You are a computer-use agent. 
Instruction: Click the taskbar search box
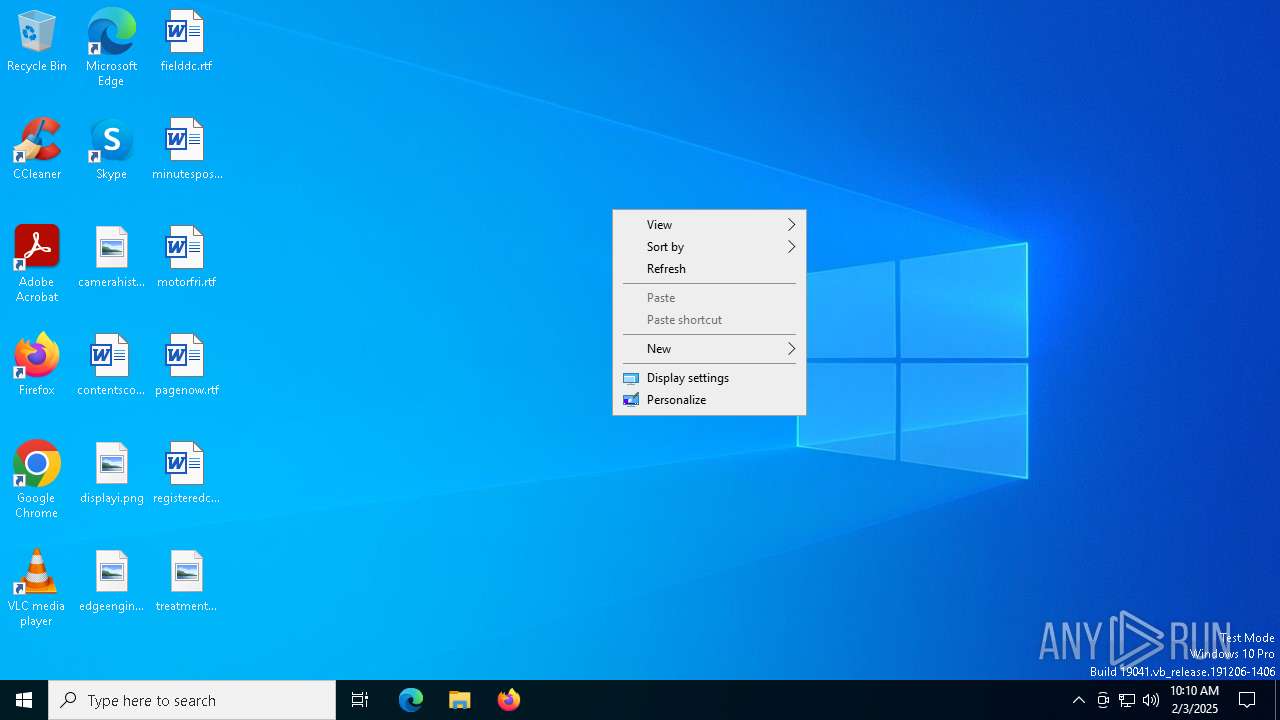click(x=192, y=700)
